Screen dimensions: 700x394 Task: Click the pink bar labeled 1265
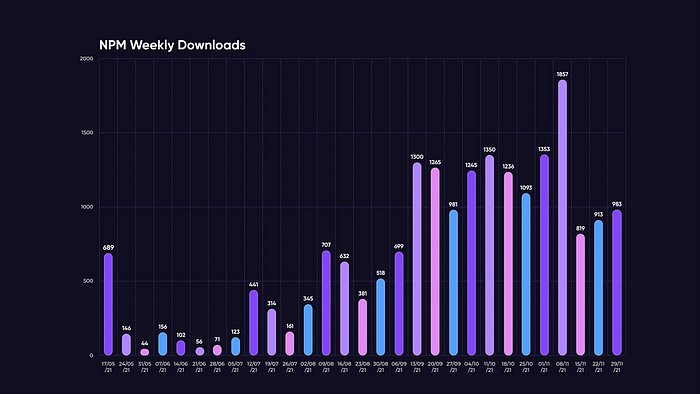pos(435,261)
